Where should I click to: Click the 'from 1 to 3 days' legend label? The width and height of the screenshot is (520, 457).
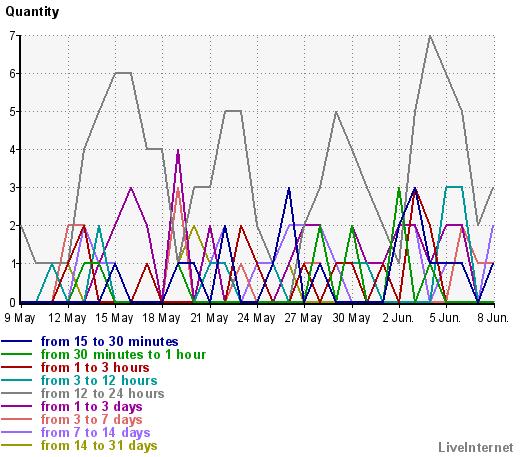click(92, 406)
